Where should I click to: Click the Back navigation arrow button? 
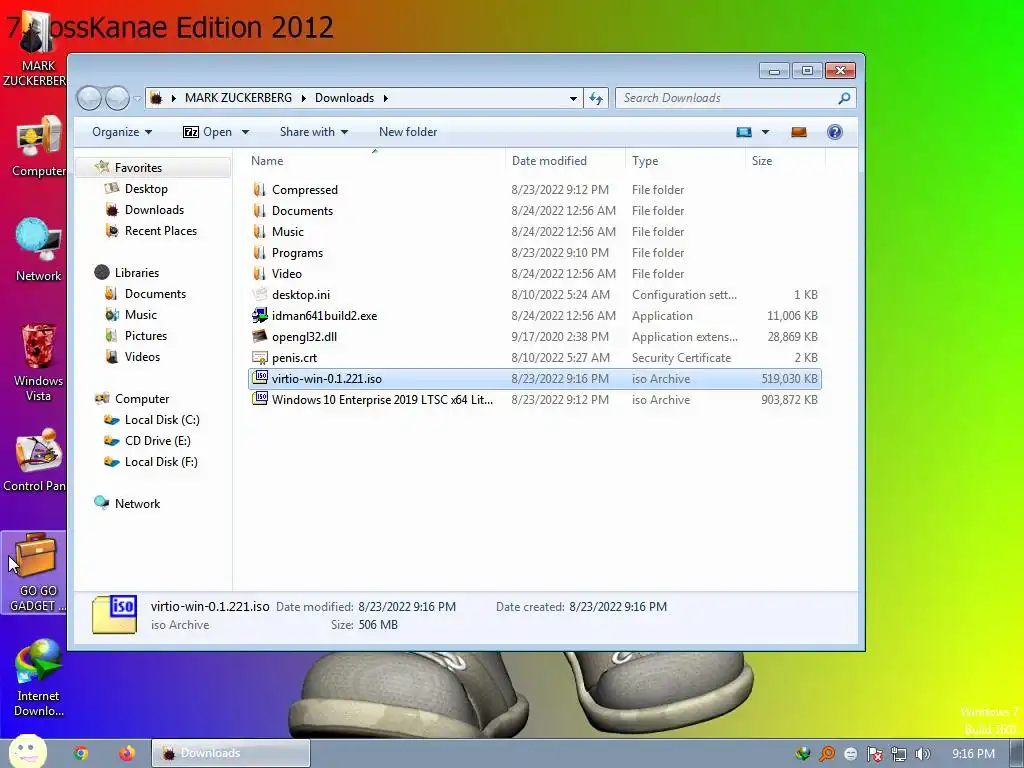[x=89, y=99]
